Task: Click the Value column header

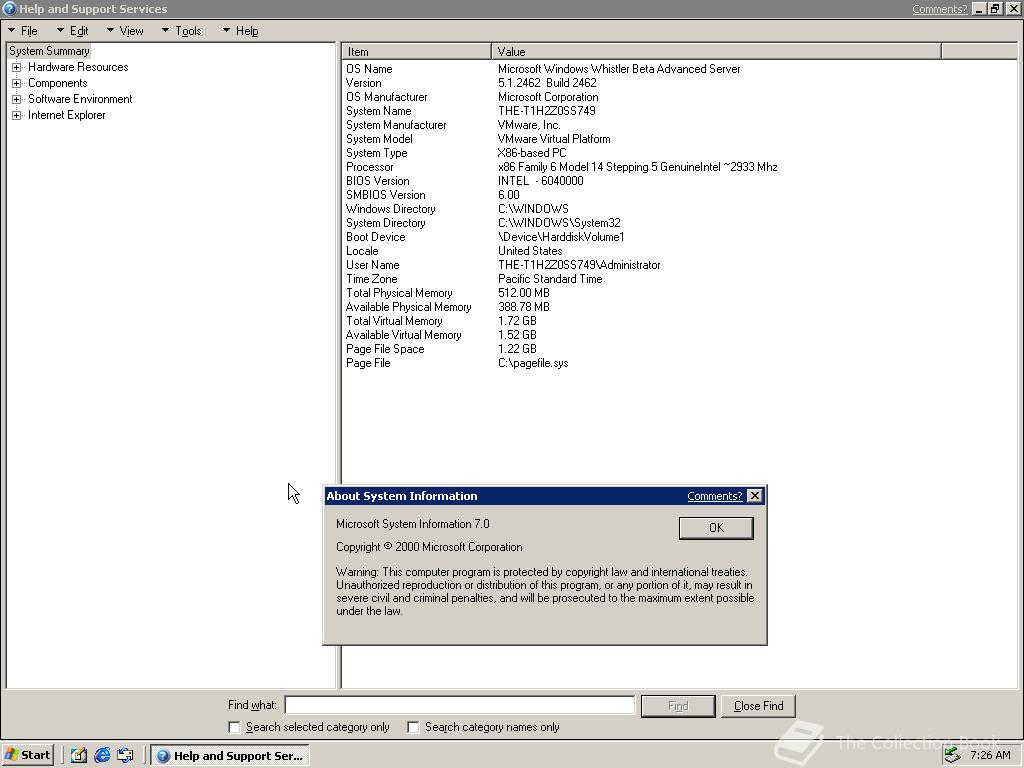Action: click(x=716, y=52)
